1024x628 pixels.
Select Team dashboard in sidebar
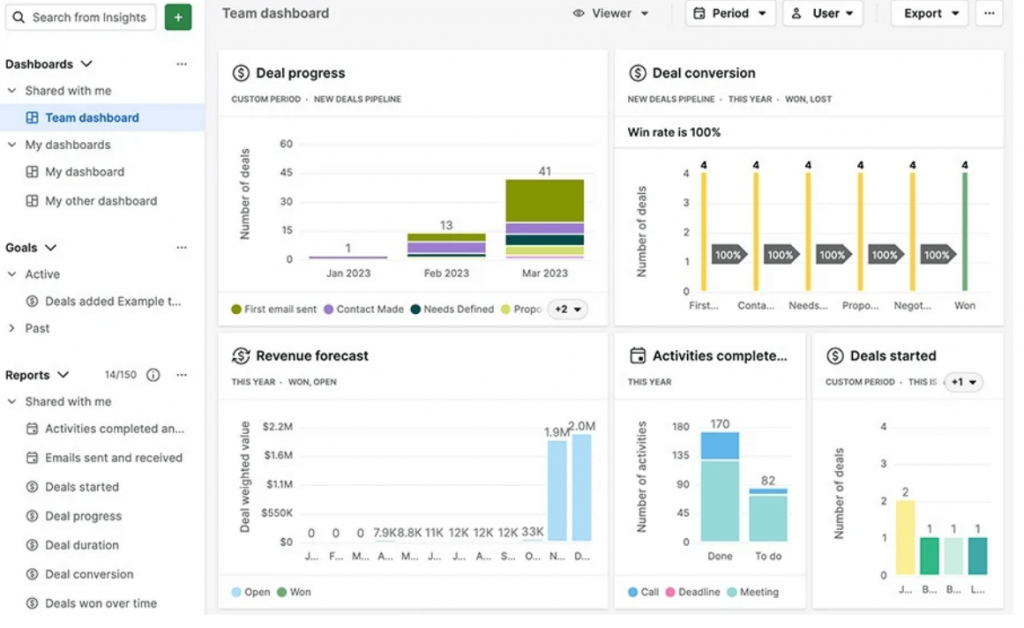pyautogui.click(x=103, y=118)
